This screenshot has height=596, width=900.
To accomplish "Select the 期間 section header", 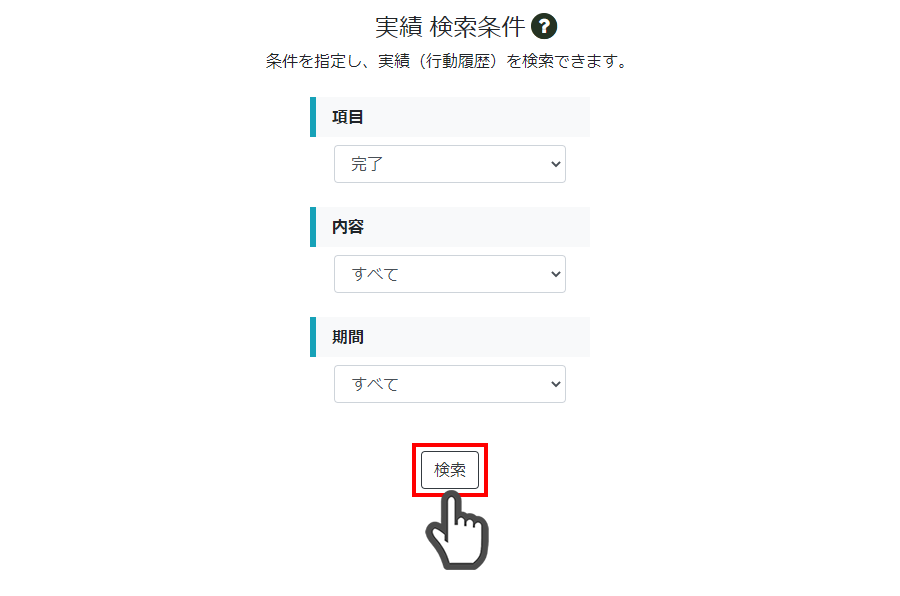I will click(x=450, y=337).
